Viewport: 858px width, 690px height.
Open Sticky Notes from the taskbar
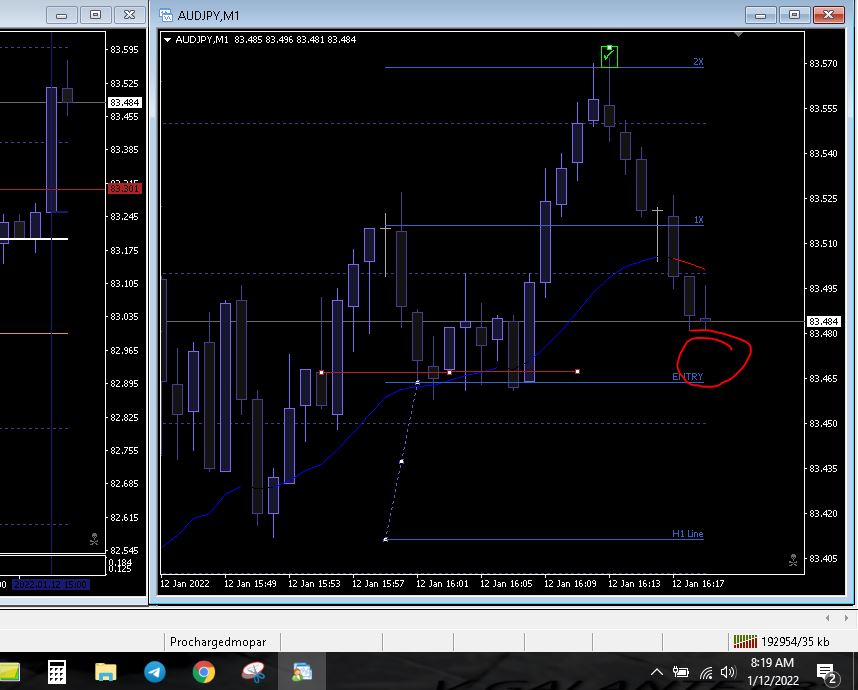coord(10,672)
